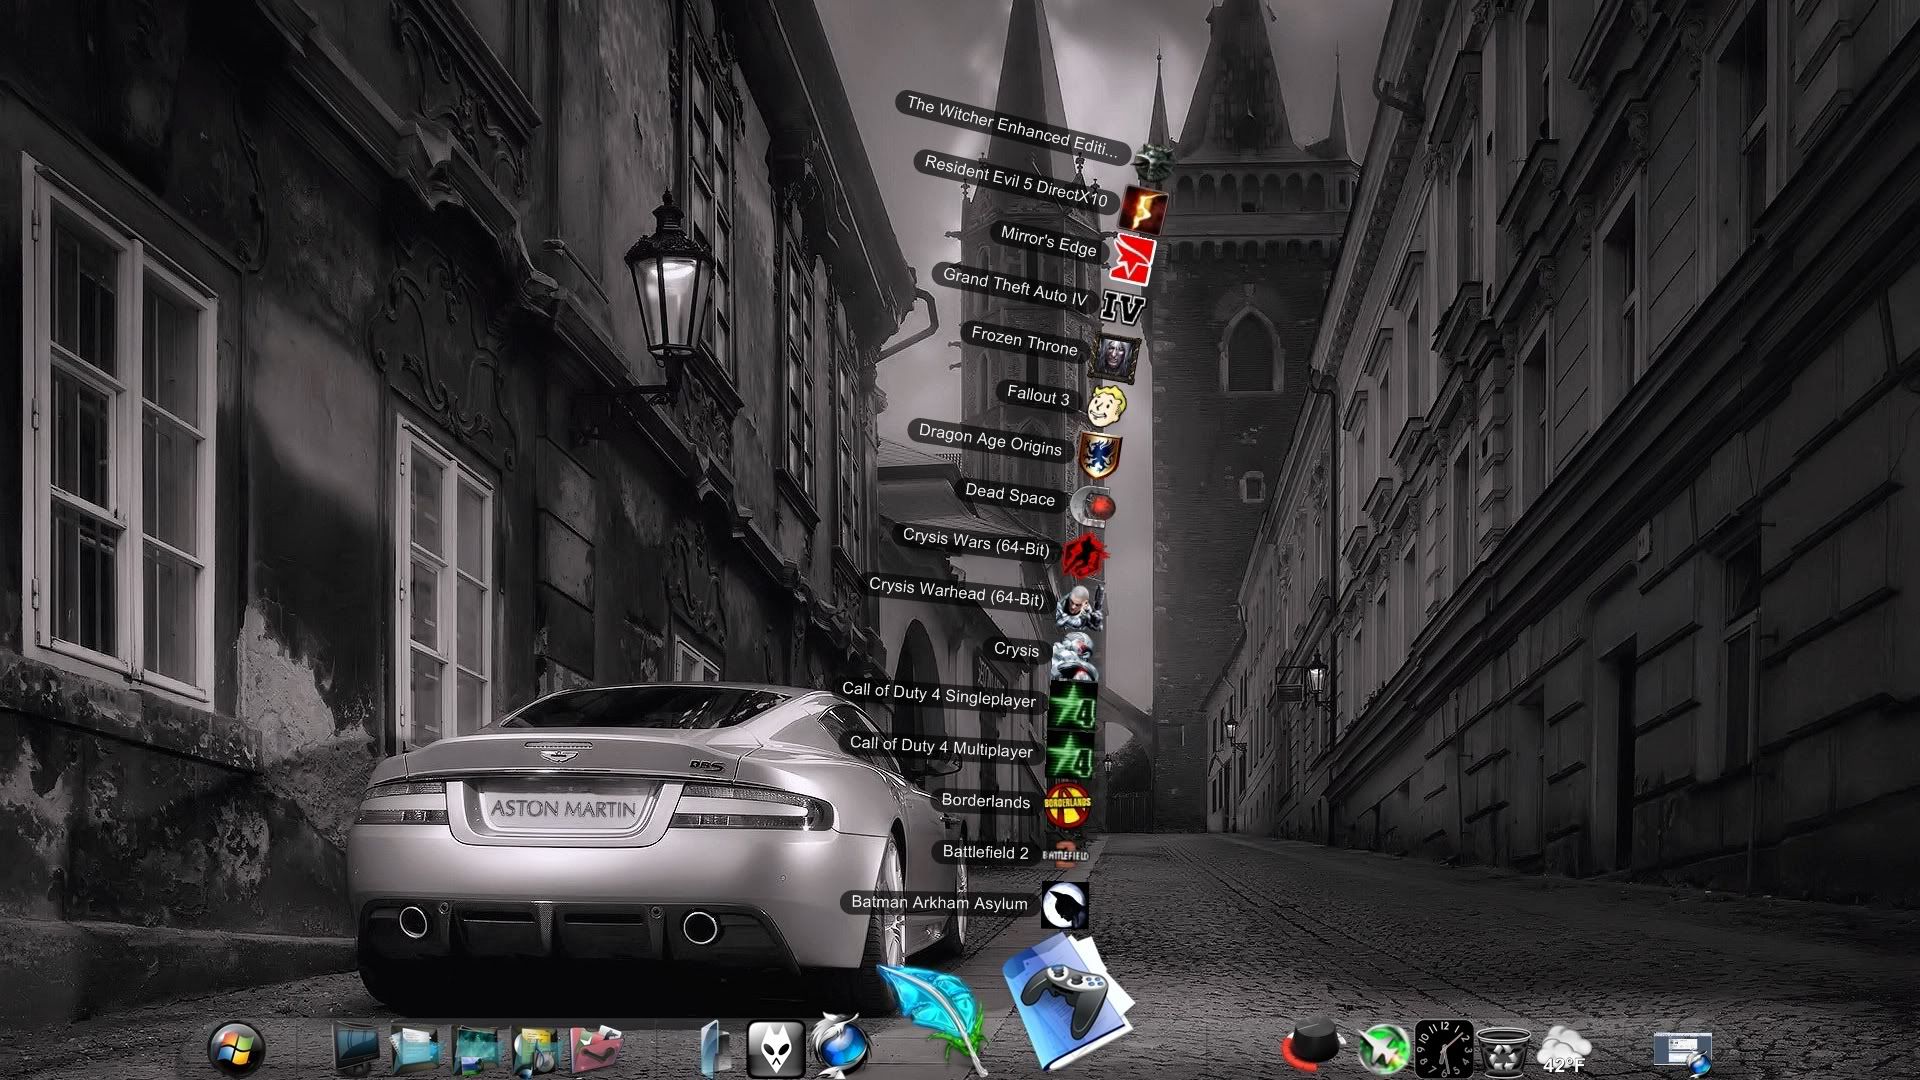Open the Borderlands icon
The width and height of the screenshot is (1920, 1080).
click(x=1067, y=805)
